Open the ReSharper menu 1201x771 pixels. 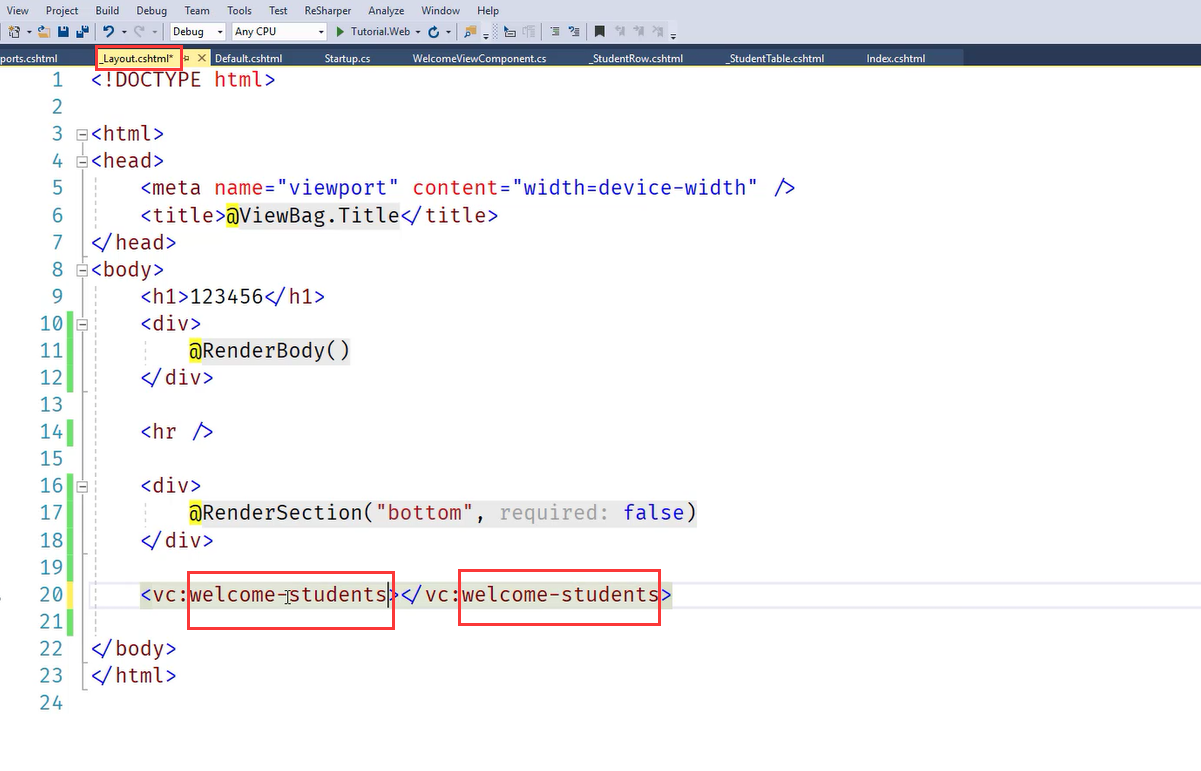pyautogui.click(x=327, y=10)
